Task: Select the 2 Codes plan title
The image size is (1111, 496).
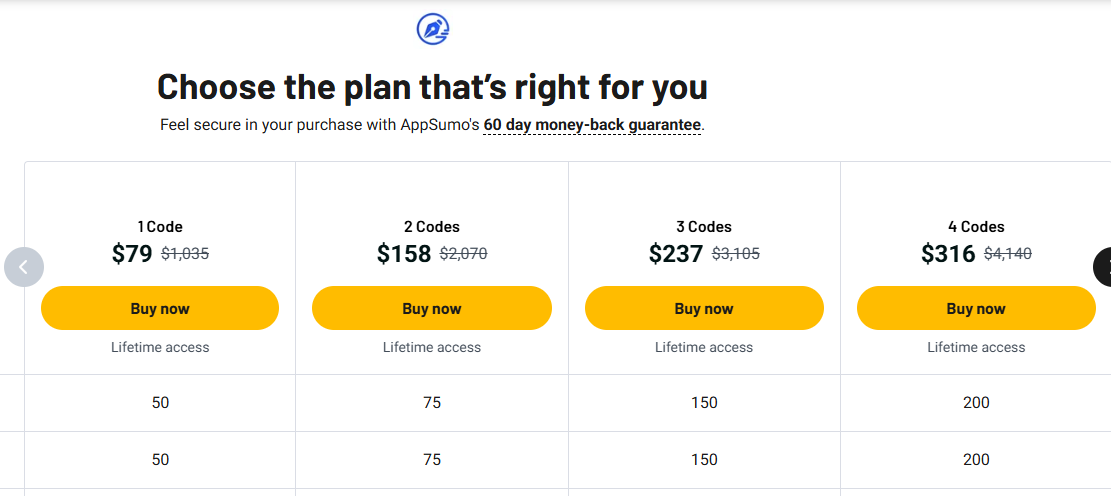Action: pos(432,227)
